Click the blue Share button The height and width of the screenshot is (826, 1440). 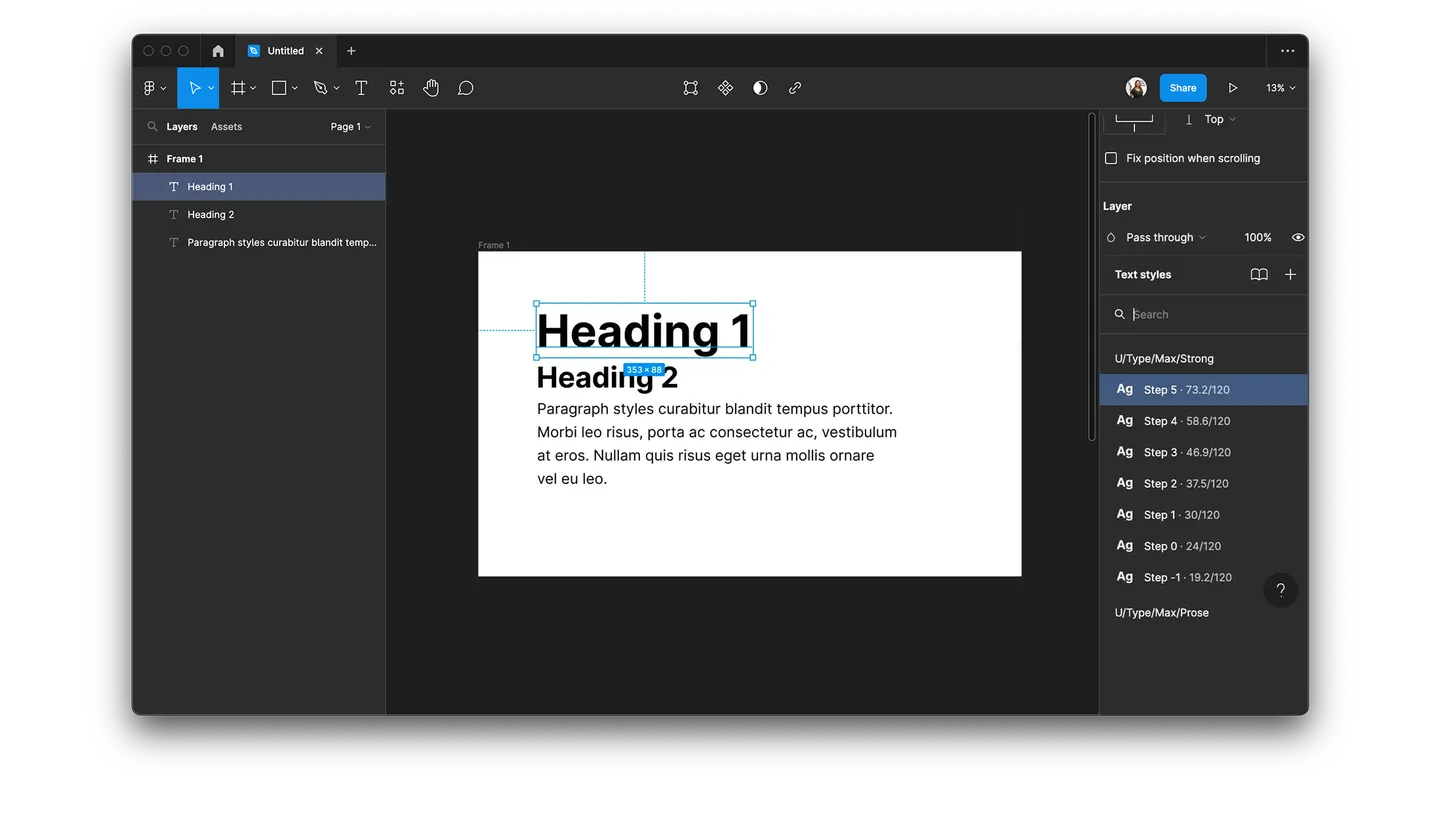[1183, 88]
